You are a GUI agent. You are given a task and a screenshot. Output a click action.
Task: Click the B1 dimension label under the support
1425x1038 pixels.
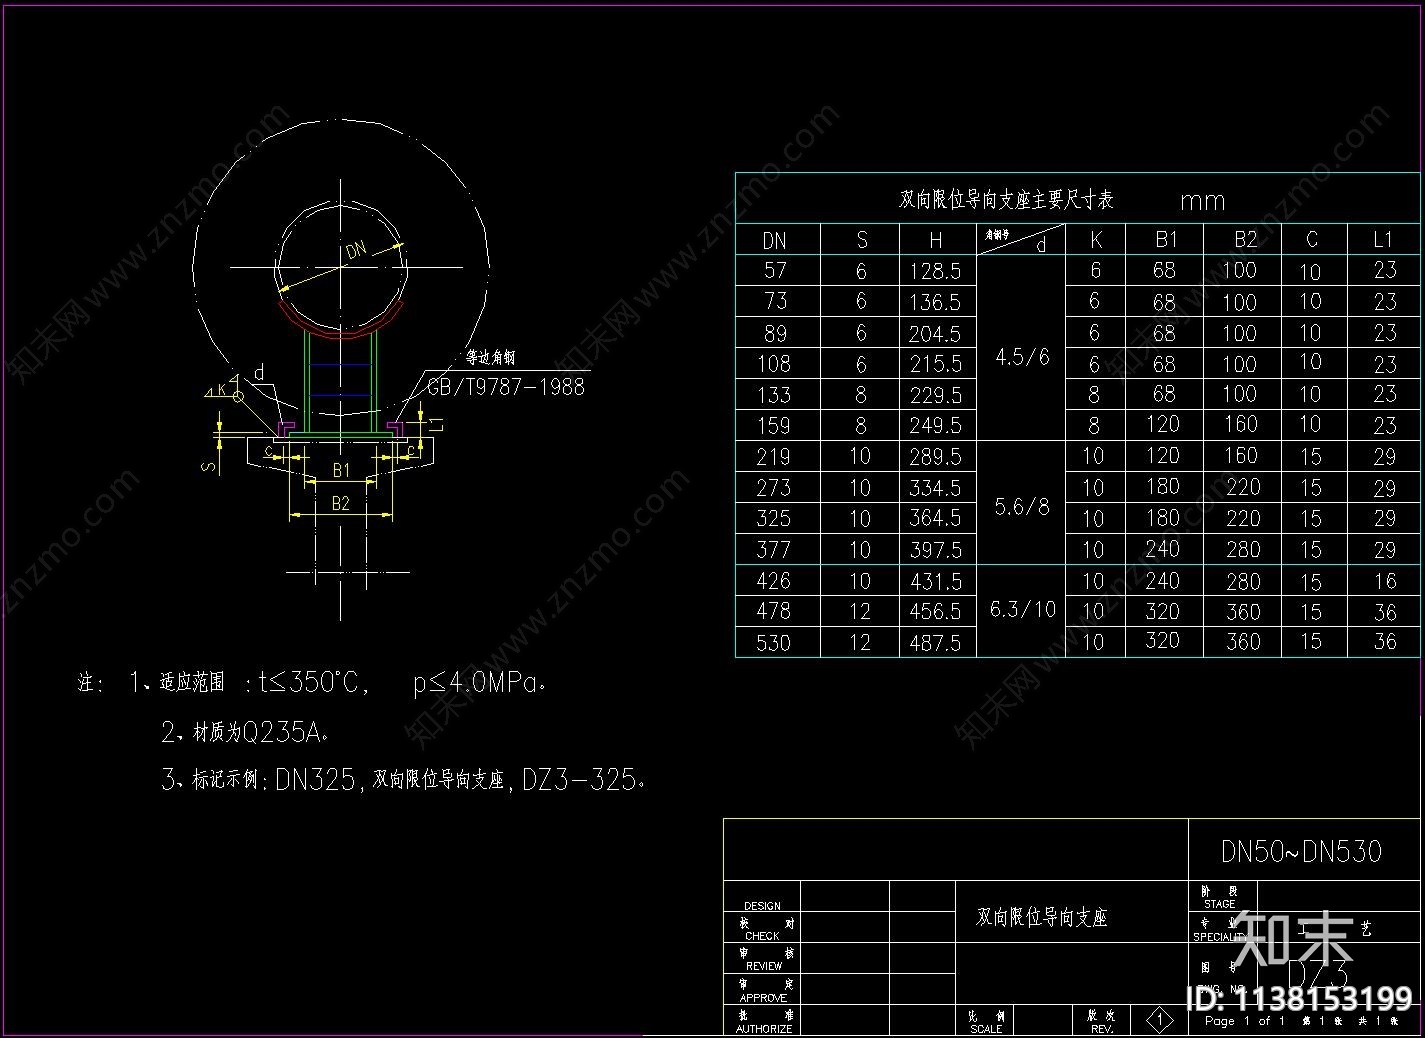(x=341, y=470)
